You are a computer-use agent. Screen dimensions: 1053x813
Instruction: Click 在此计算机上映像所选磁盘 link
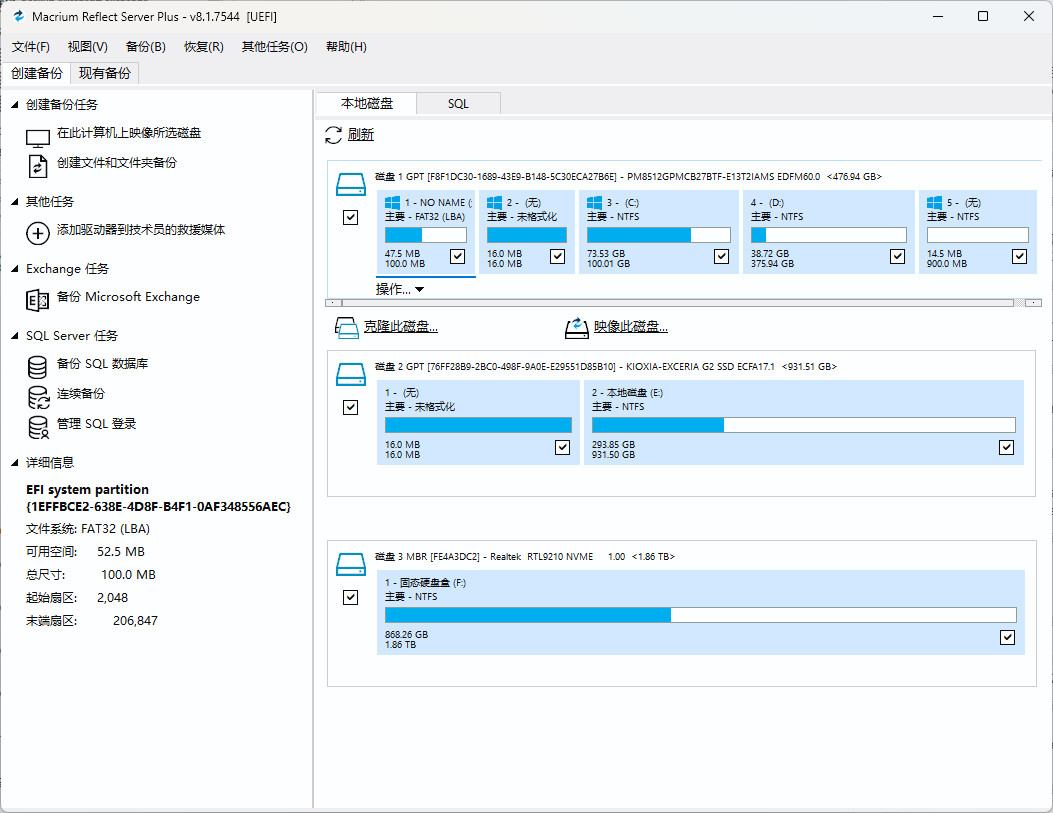point(129,133)
